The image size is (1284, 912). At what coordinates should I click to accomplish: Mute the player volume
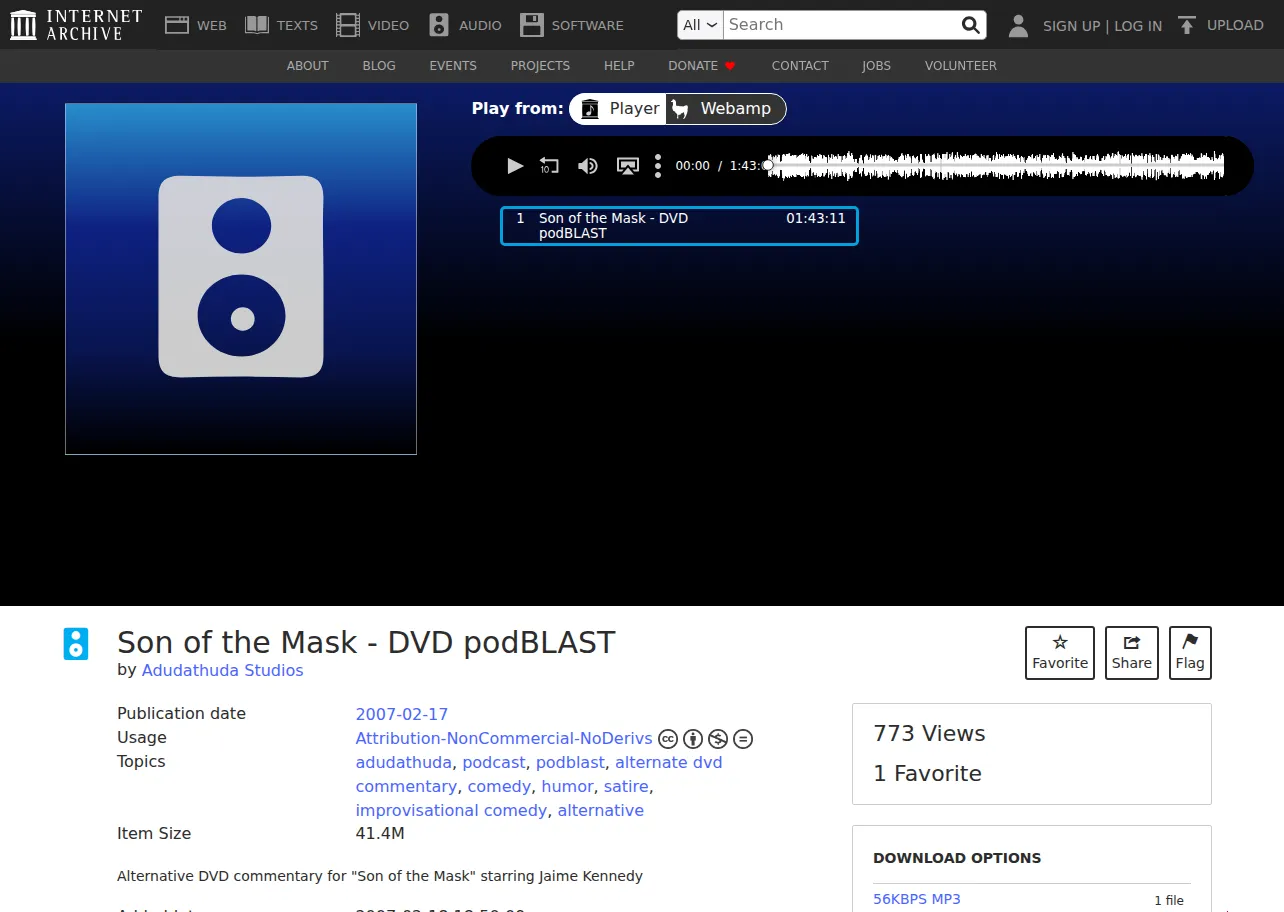pos(588,166)
